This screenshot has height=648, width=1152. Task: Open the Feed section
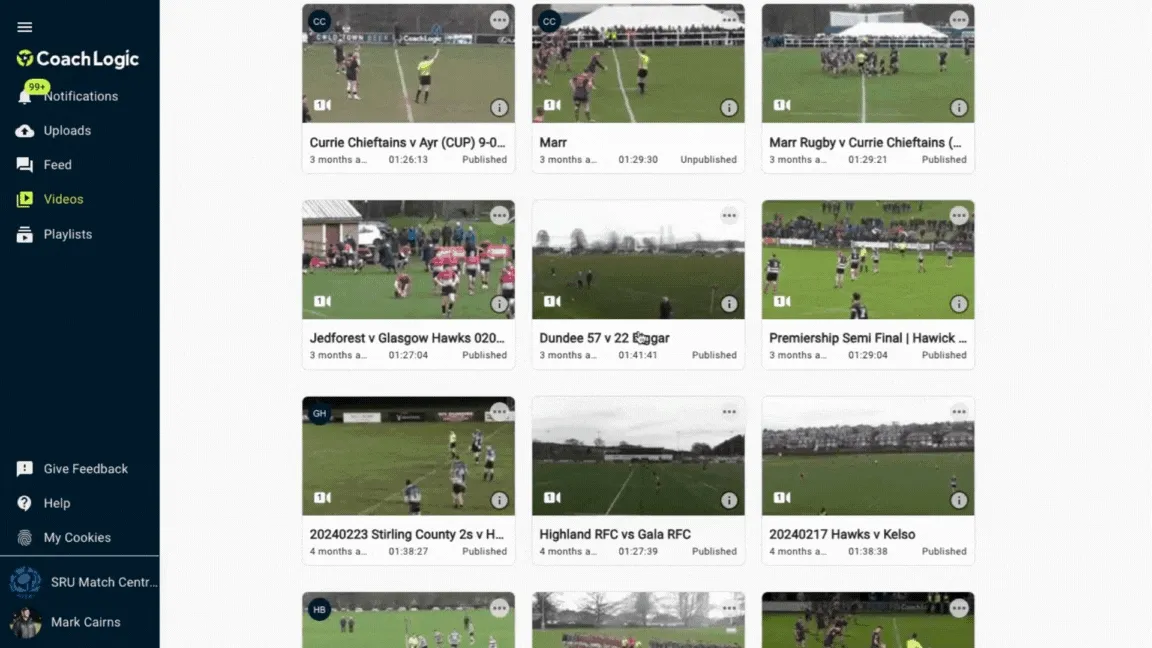point(57,165)
